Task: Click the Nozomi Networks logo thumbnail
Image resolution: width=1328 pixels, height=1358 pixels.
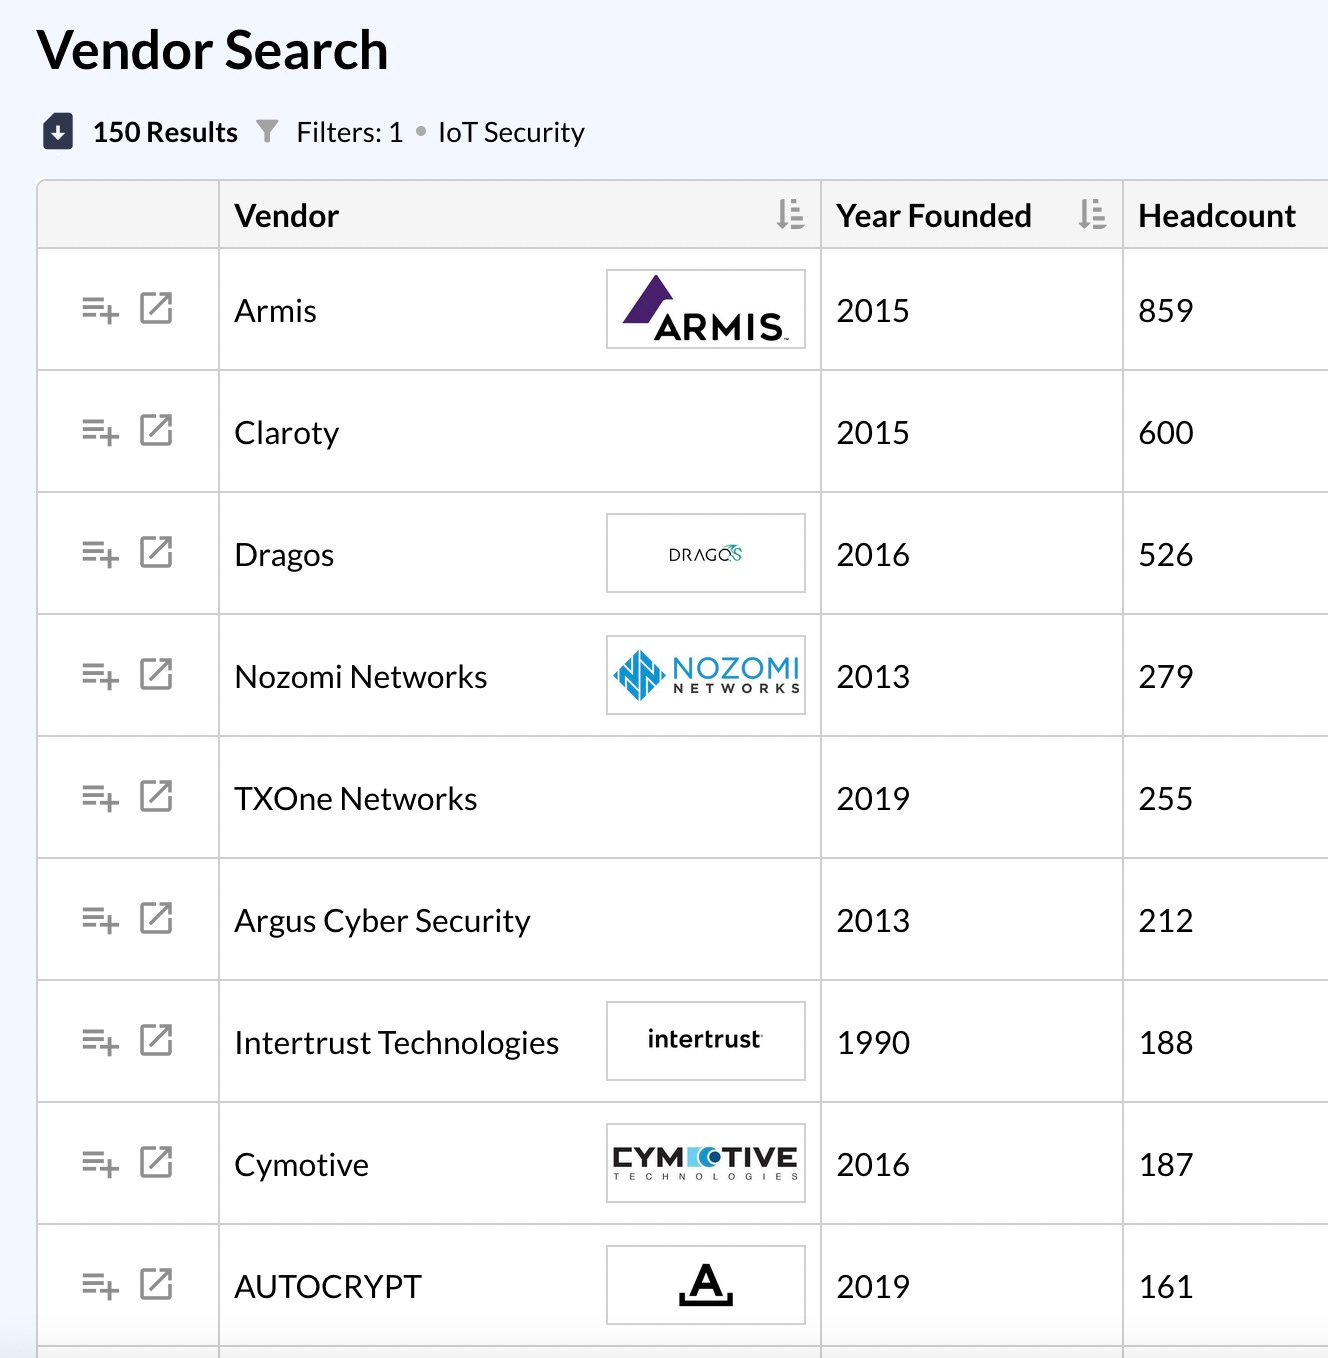Action: (x=706, y=675)
